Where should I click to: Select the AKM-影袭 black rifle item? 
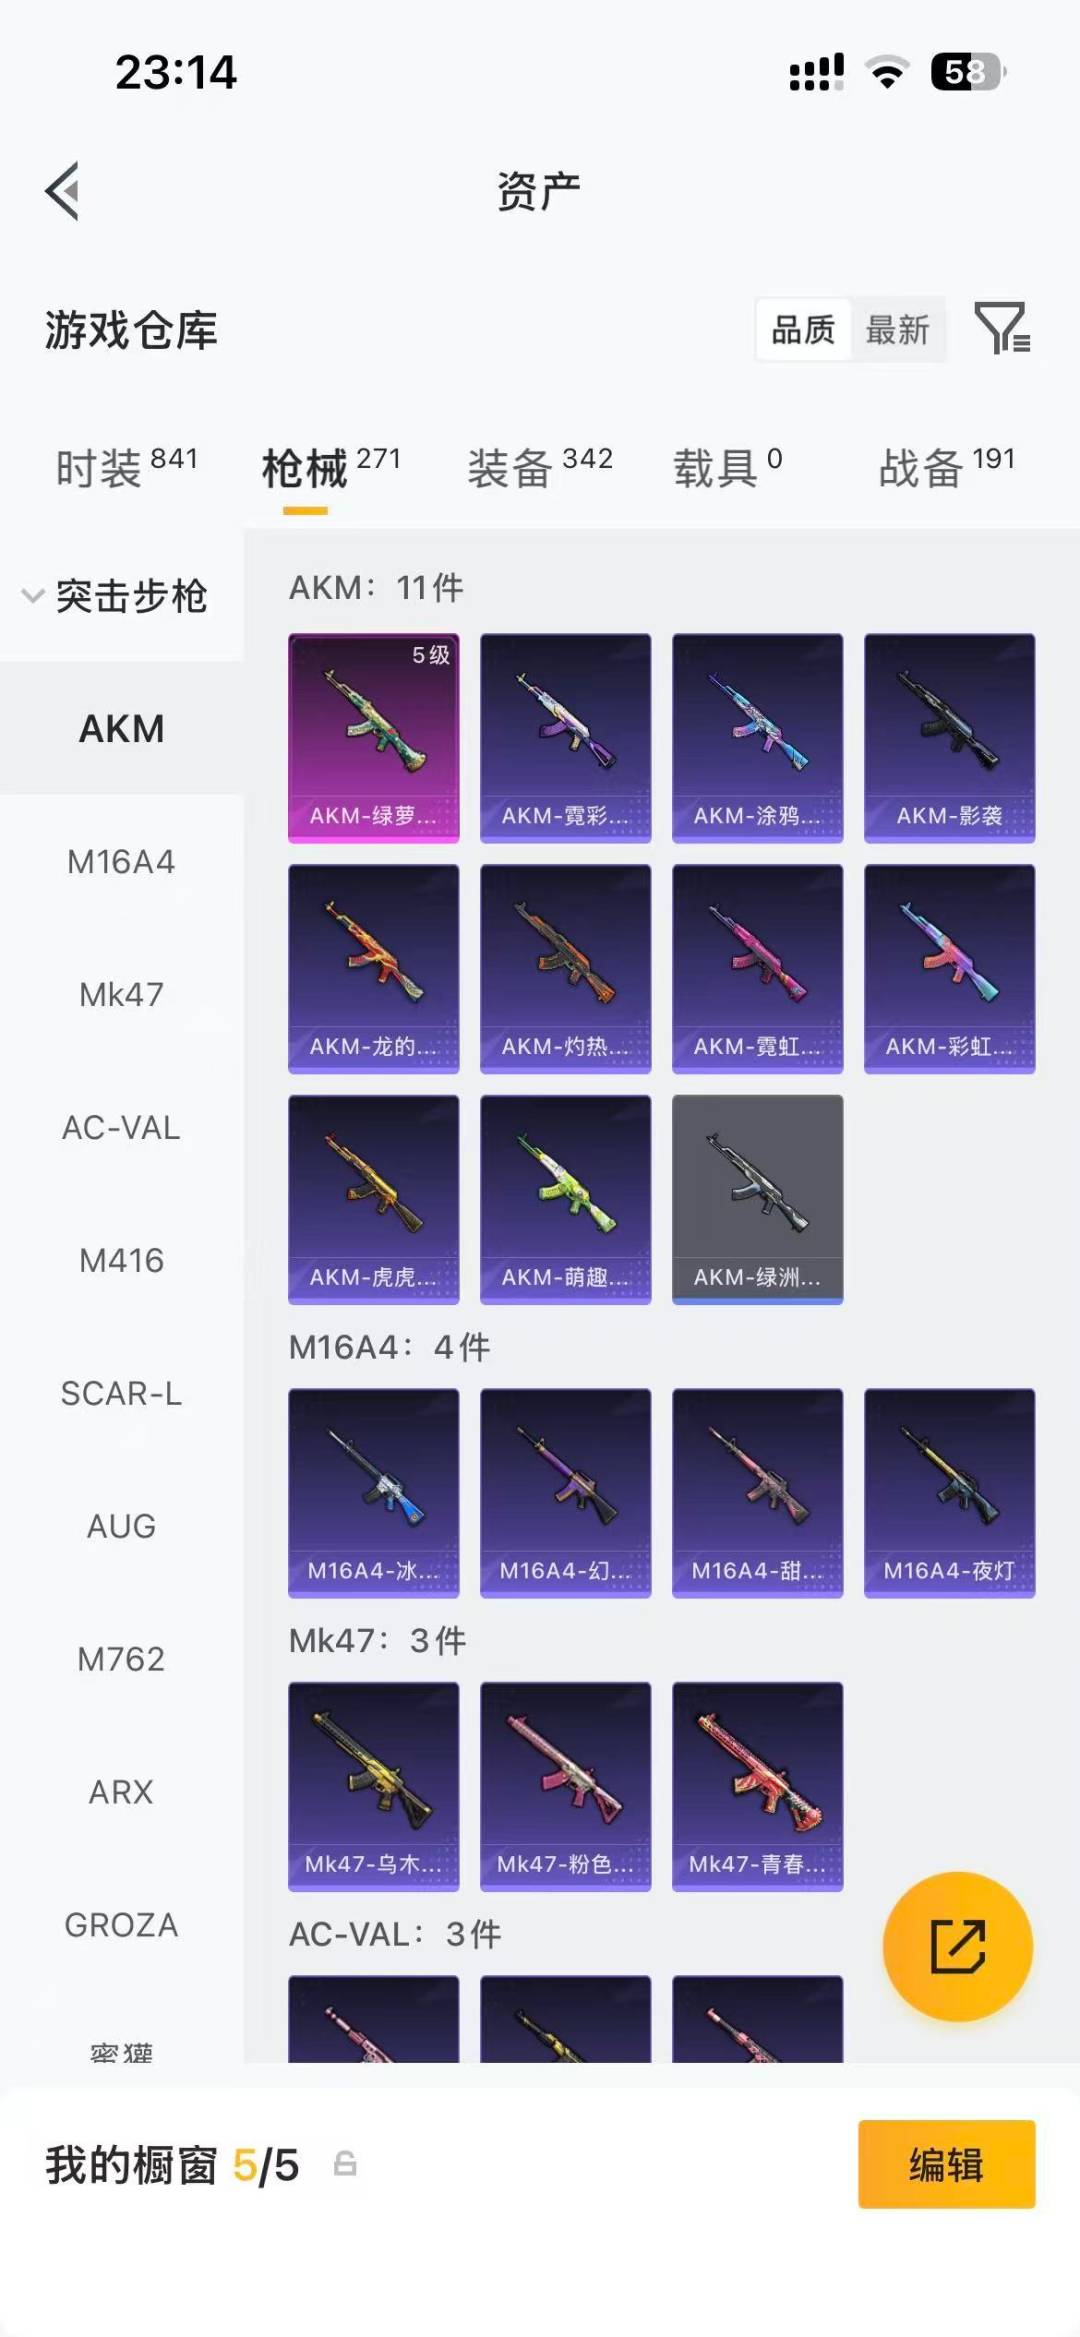(950, 738)
